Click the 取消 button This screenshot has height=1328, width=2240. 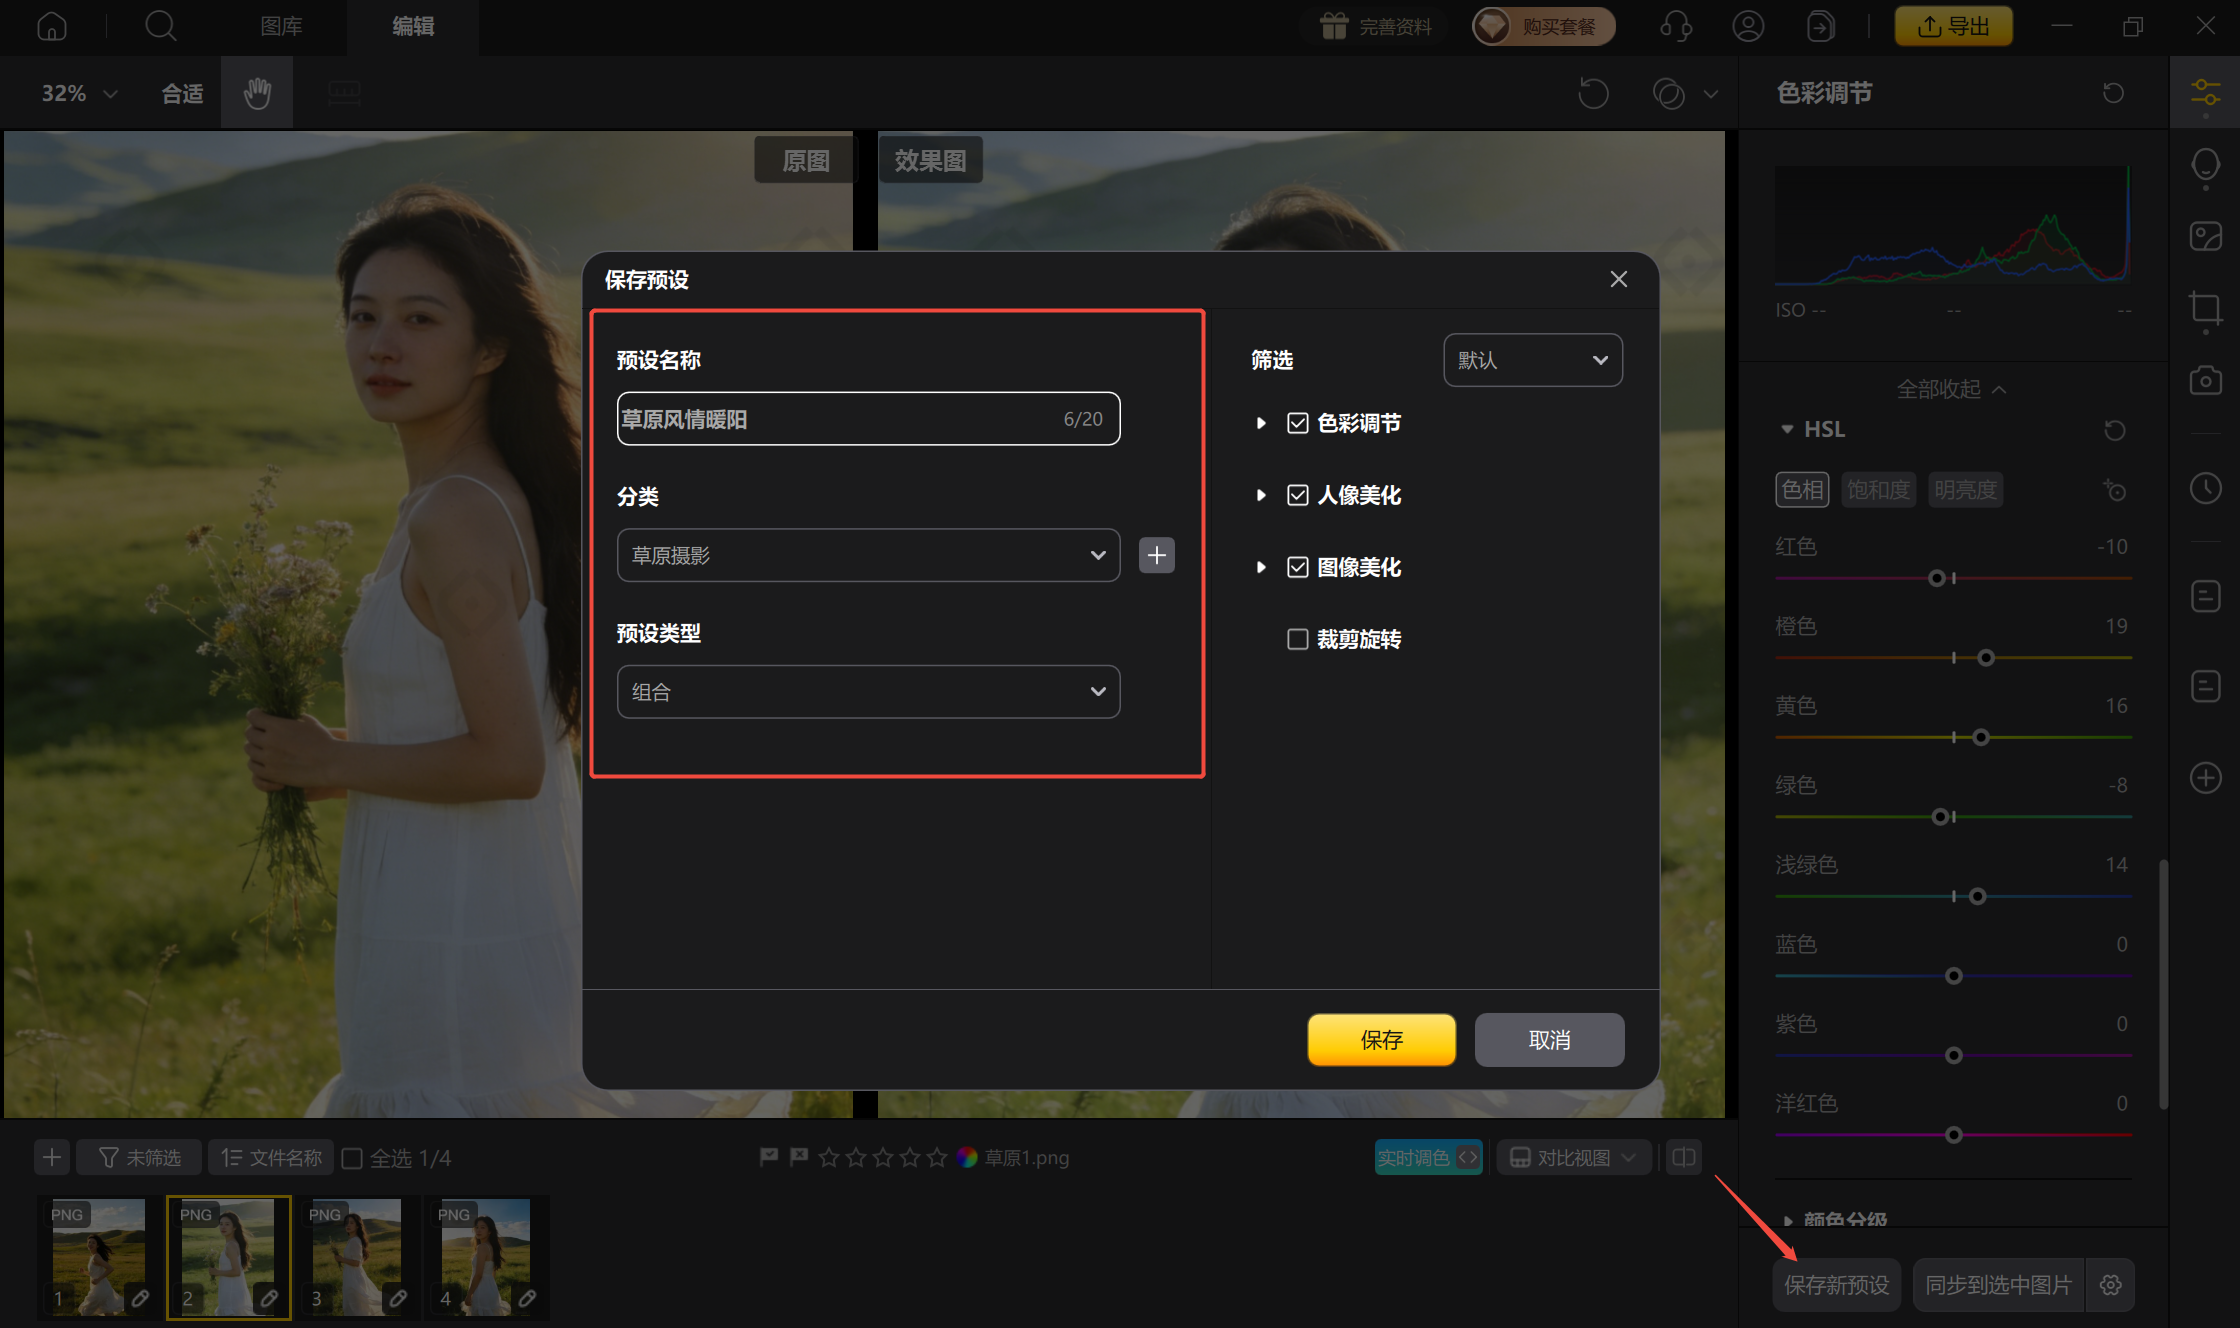(1549, 1040)
